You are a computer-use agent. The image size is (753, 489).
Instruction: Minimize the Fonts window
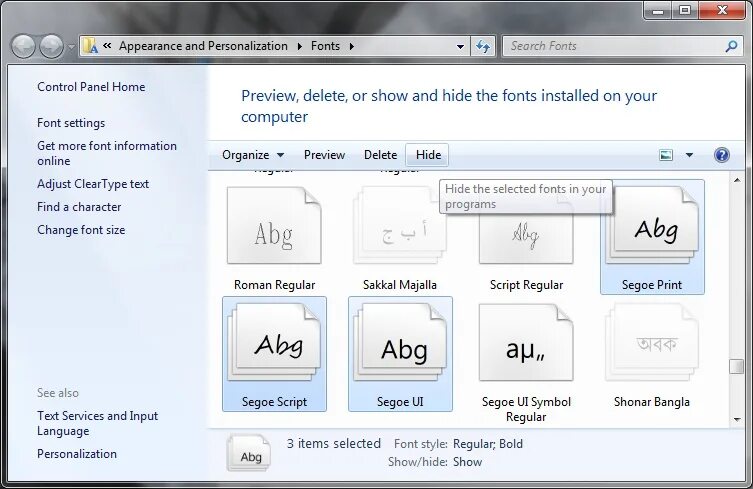click(x=658, y=11)
